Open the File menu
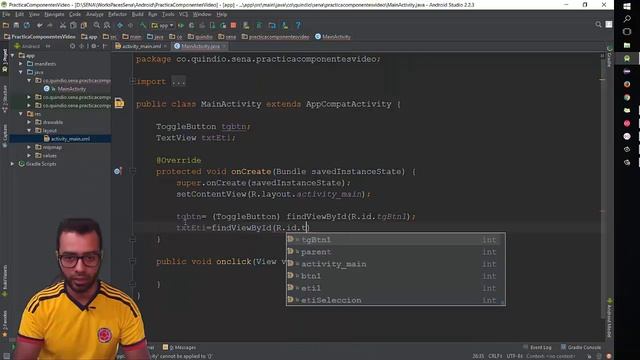The image size is (640, 360). (6, 14)
